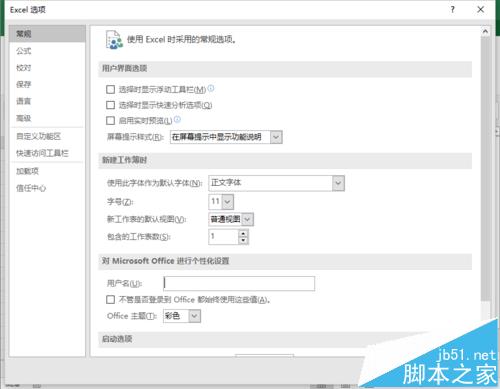Open the Office 主题 dropdown showing 彩色
Screen dimensions: 500x389
[195, 316]
